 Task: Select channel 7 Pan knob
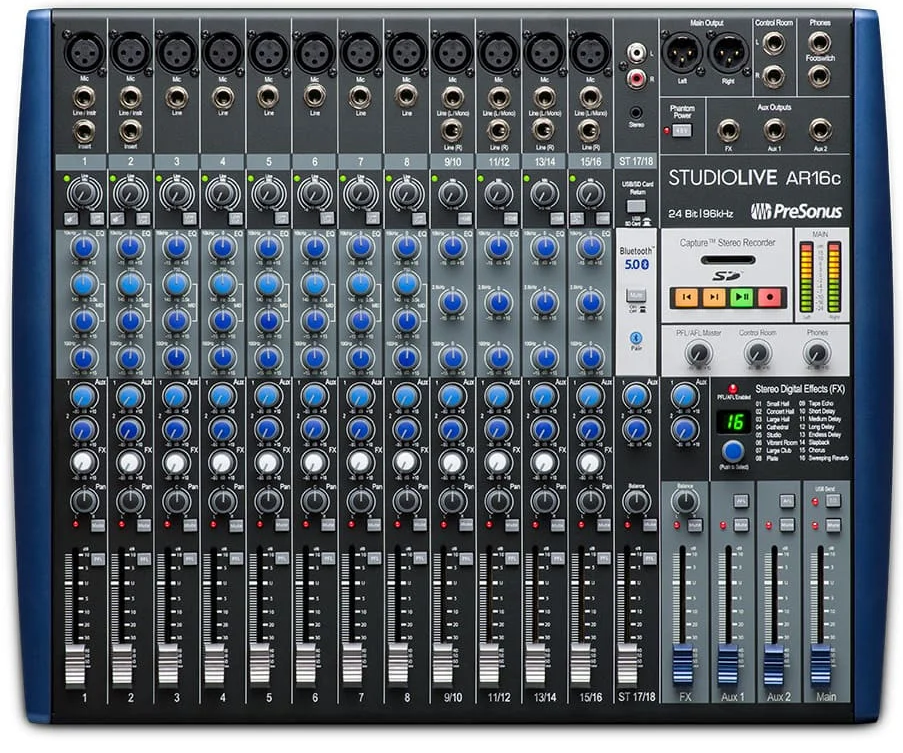361,501
